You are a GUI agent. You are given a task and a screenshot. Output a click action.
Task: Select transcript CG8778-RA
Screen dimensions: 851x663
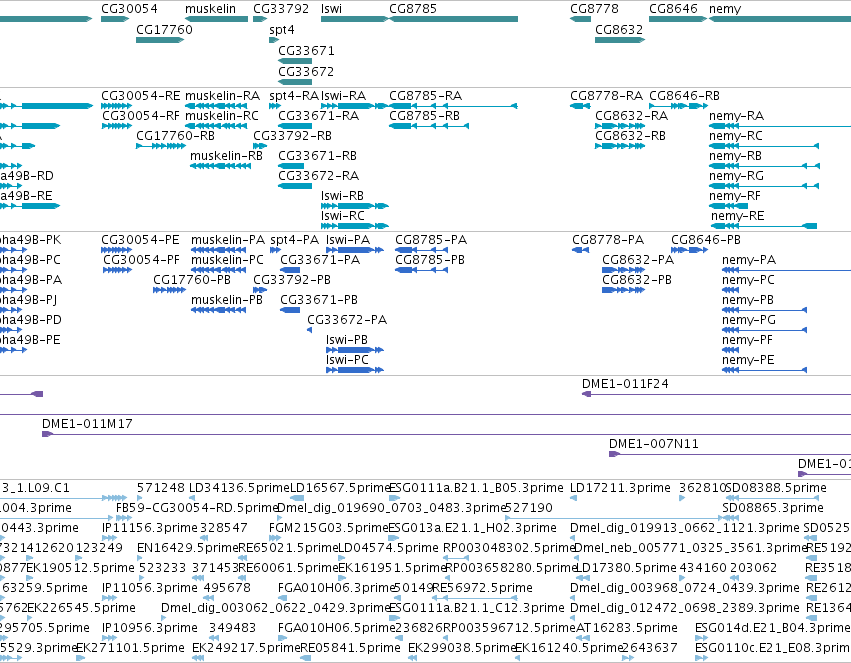(x=606, y=96)
